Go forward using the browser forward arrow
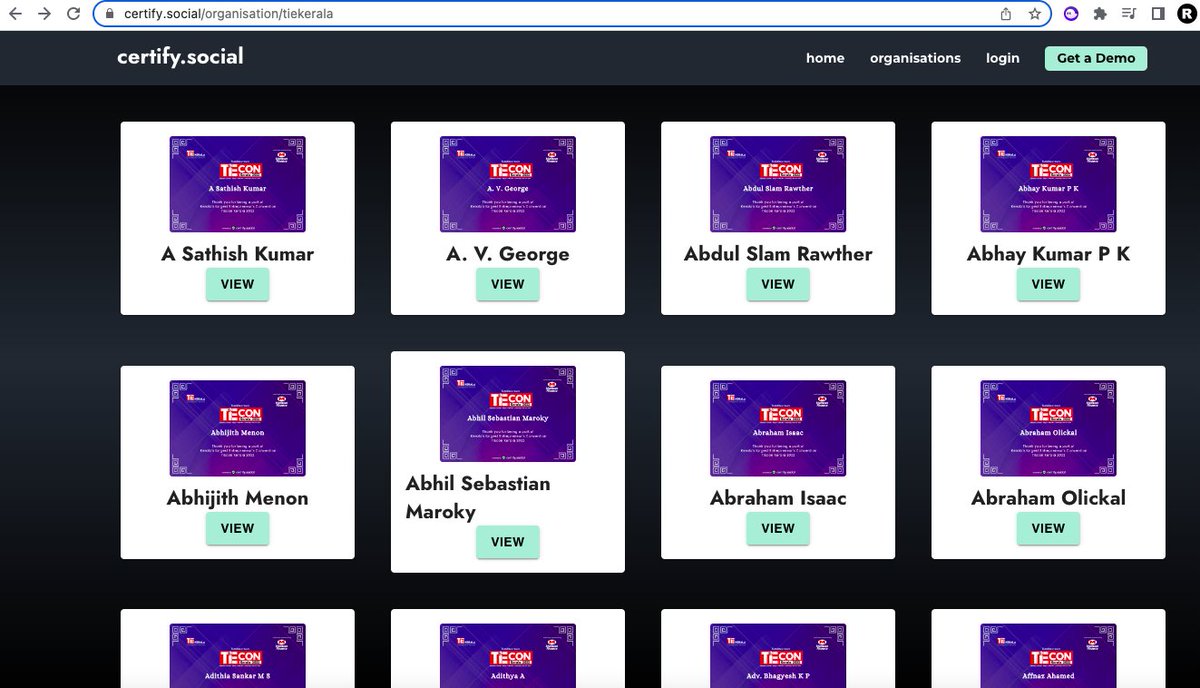This screenshot has width=1200, height=688. (x=44, y=14)
